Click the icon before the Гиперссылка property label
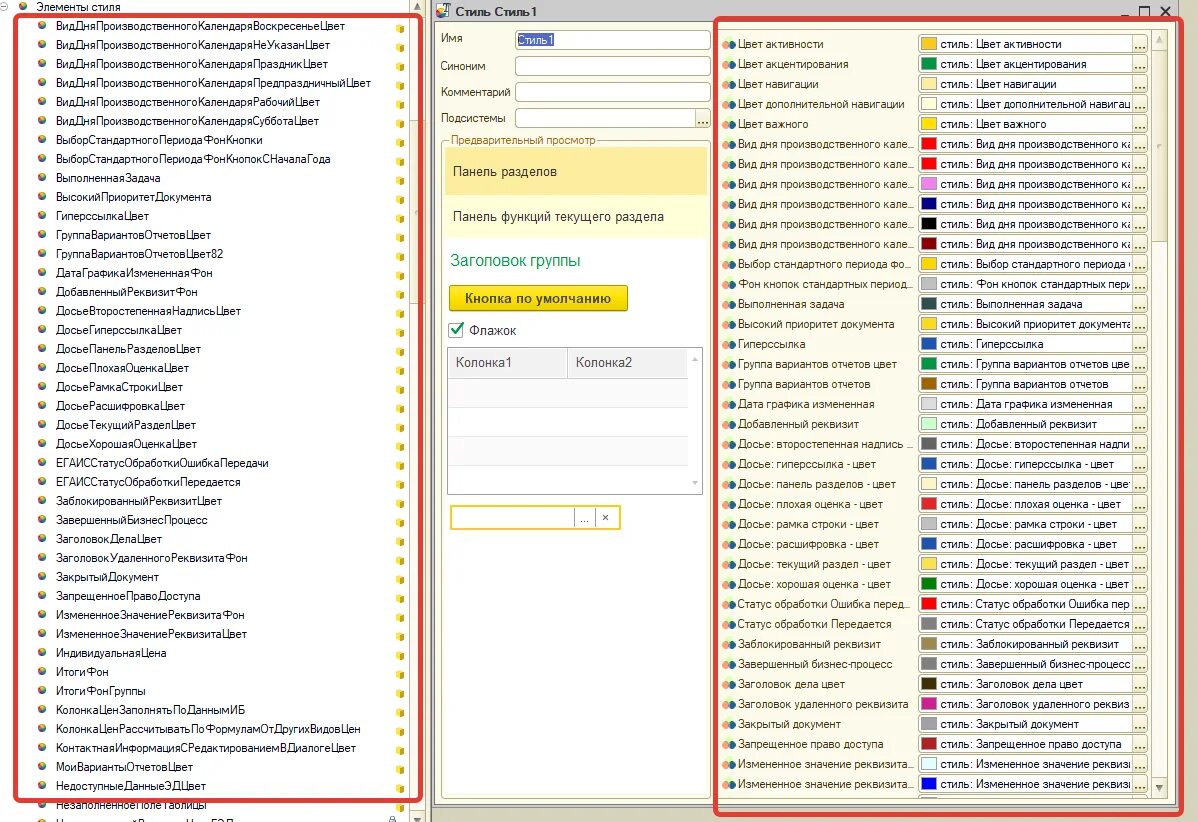Screen dimensions: 1198x822 (x=729, y=344)
